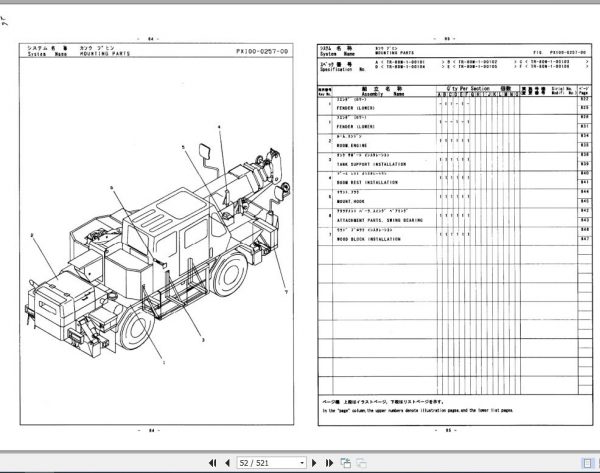Go to the next page
Image resolution: width=600 pixels, height=473 pixels.
[314, 463]
